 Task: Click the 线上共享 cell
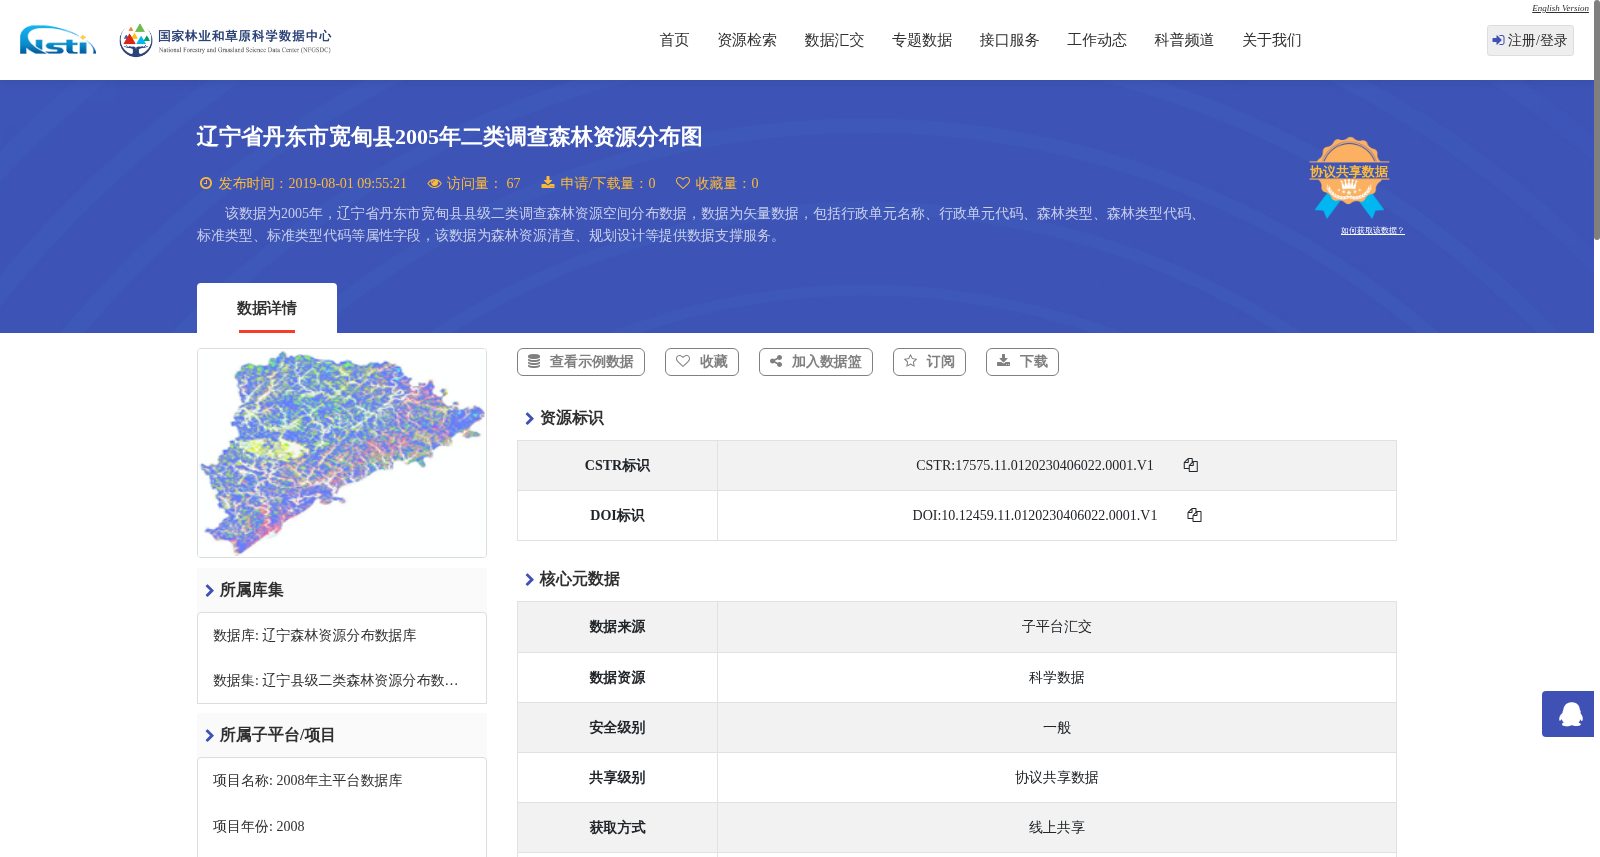coord(1057,828)
